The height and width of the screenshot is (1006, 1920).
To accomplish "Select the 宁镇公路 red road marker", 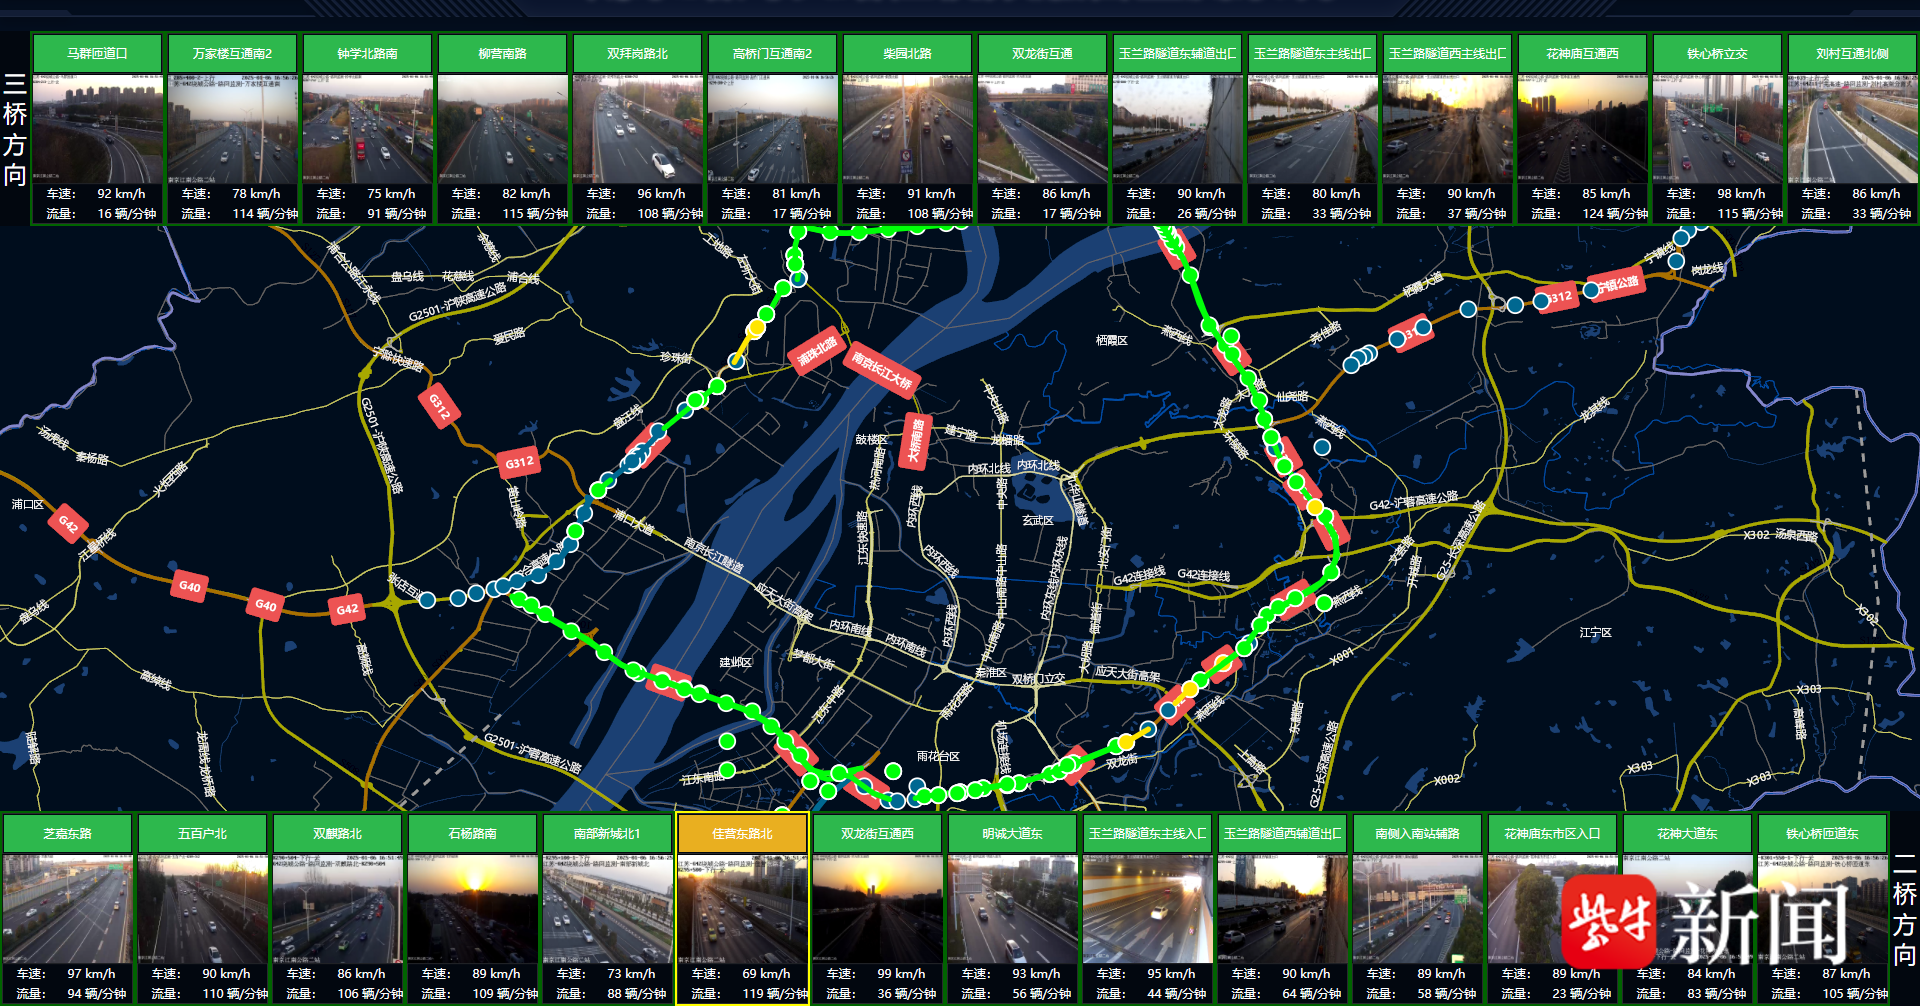I will click(x=1617, y=285).
